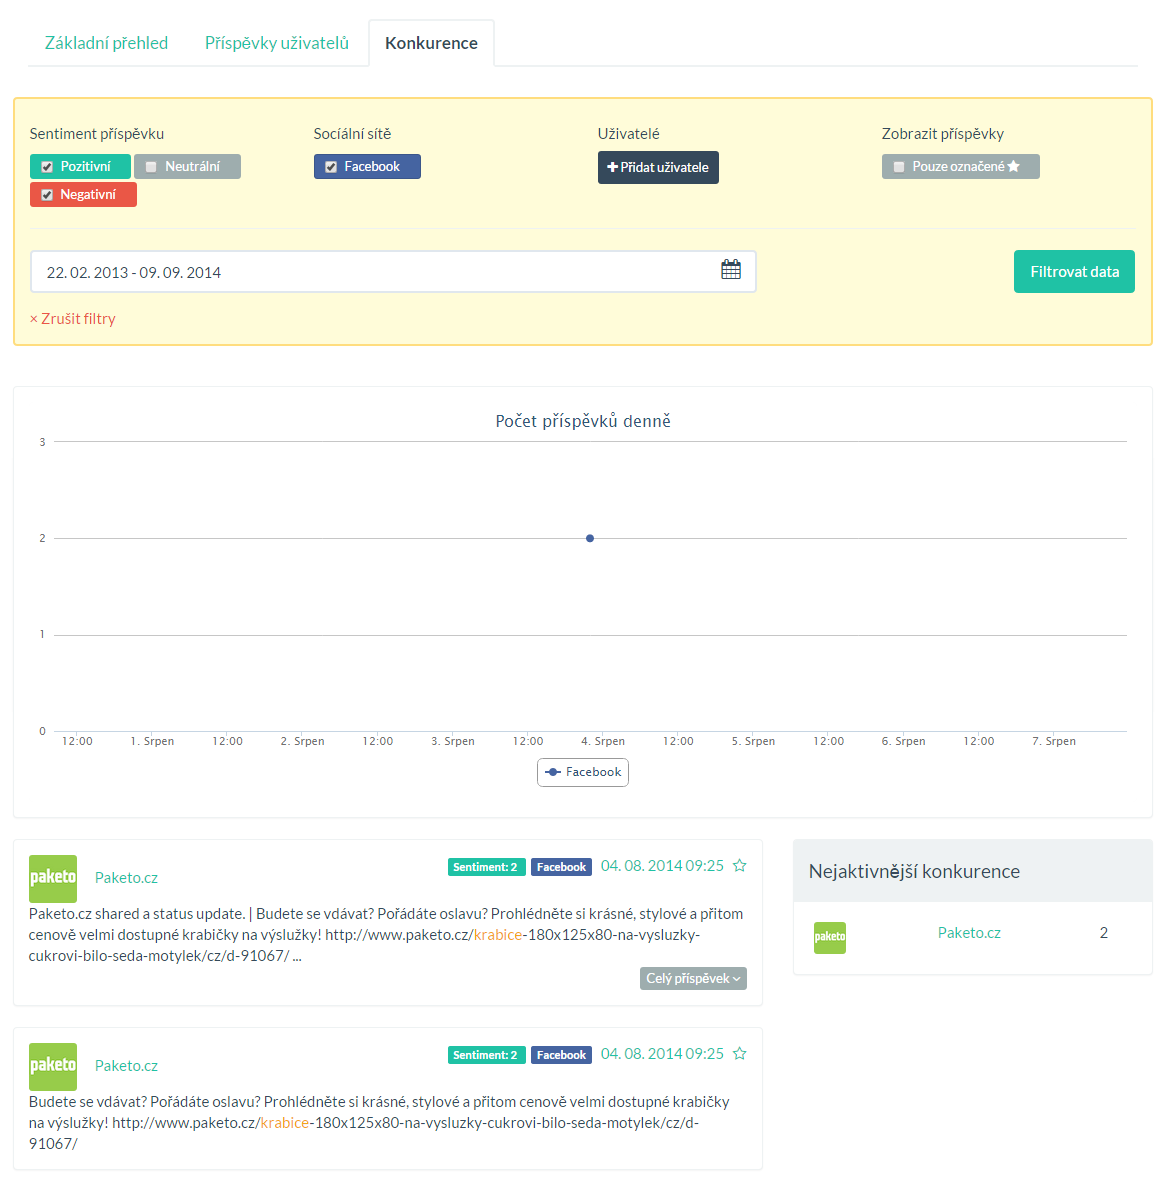Image resolution: width=1167 pixels, height=1196 pixels.
Task: Click the Sentiment příspěvku label
Action: click(97, 133)
